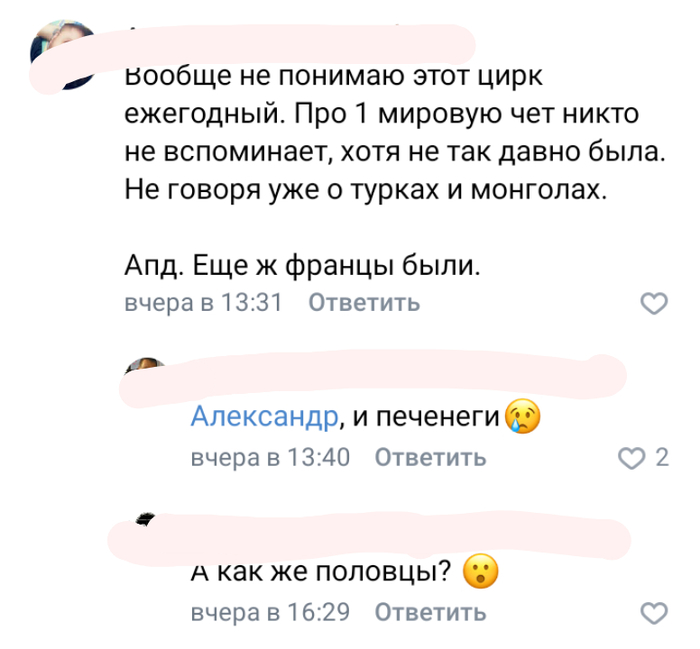This screenshot has width=700, height=649.
Task: Reply to the comment posted at 13:40
Action: pyautogui.click(x=430, y=458)
